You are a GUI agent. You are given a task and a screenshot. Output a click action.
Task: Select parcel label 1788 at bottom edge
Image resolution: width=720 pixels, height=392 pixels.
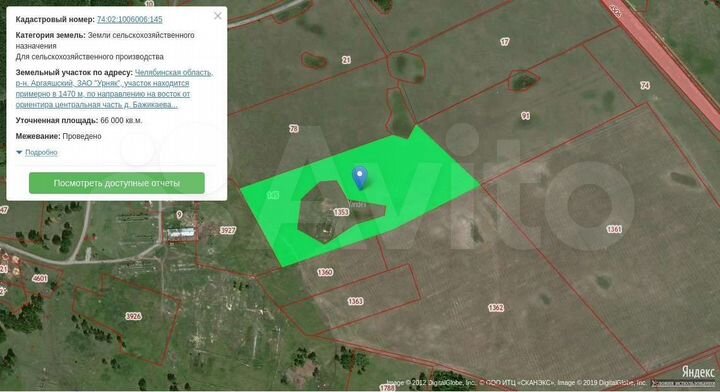pos(387,388)
